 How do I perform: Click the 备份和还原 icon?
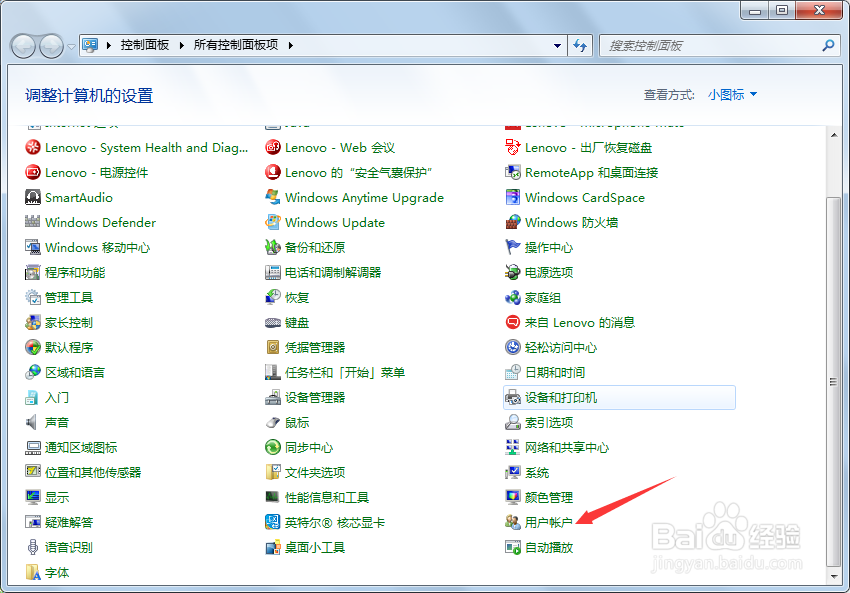coord(273,247)
